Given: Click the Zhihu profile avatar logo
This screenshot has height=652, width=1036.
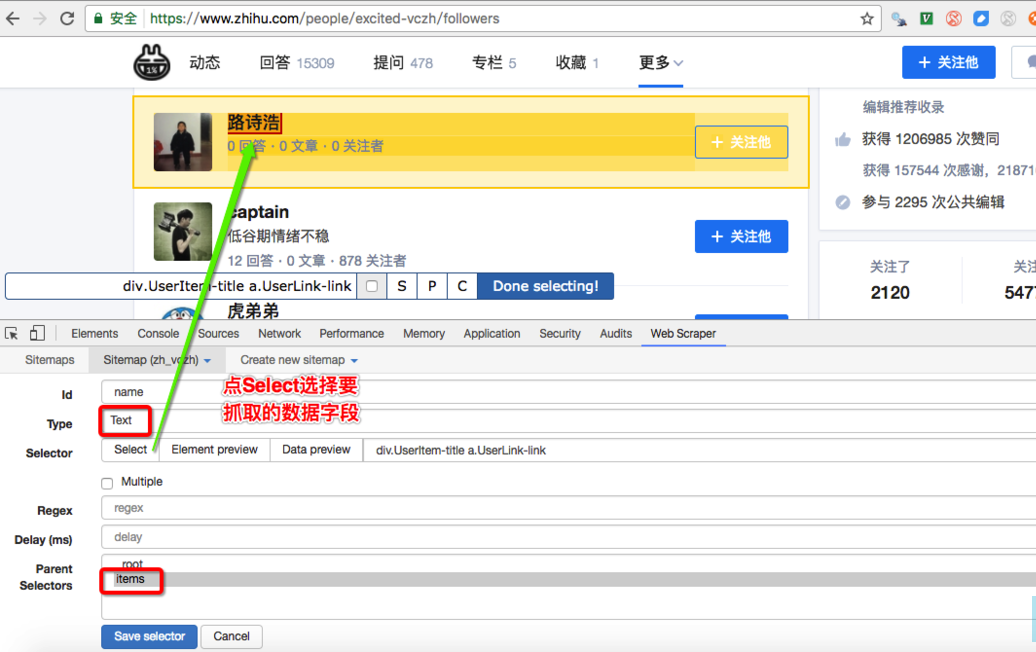Looking at the screenshot, I should [152, 63].
